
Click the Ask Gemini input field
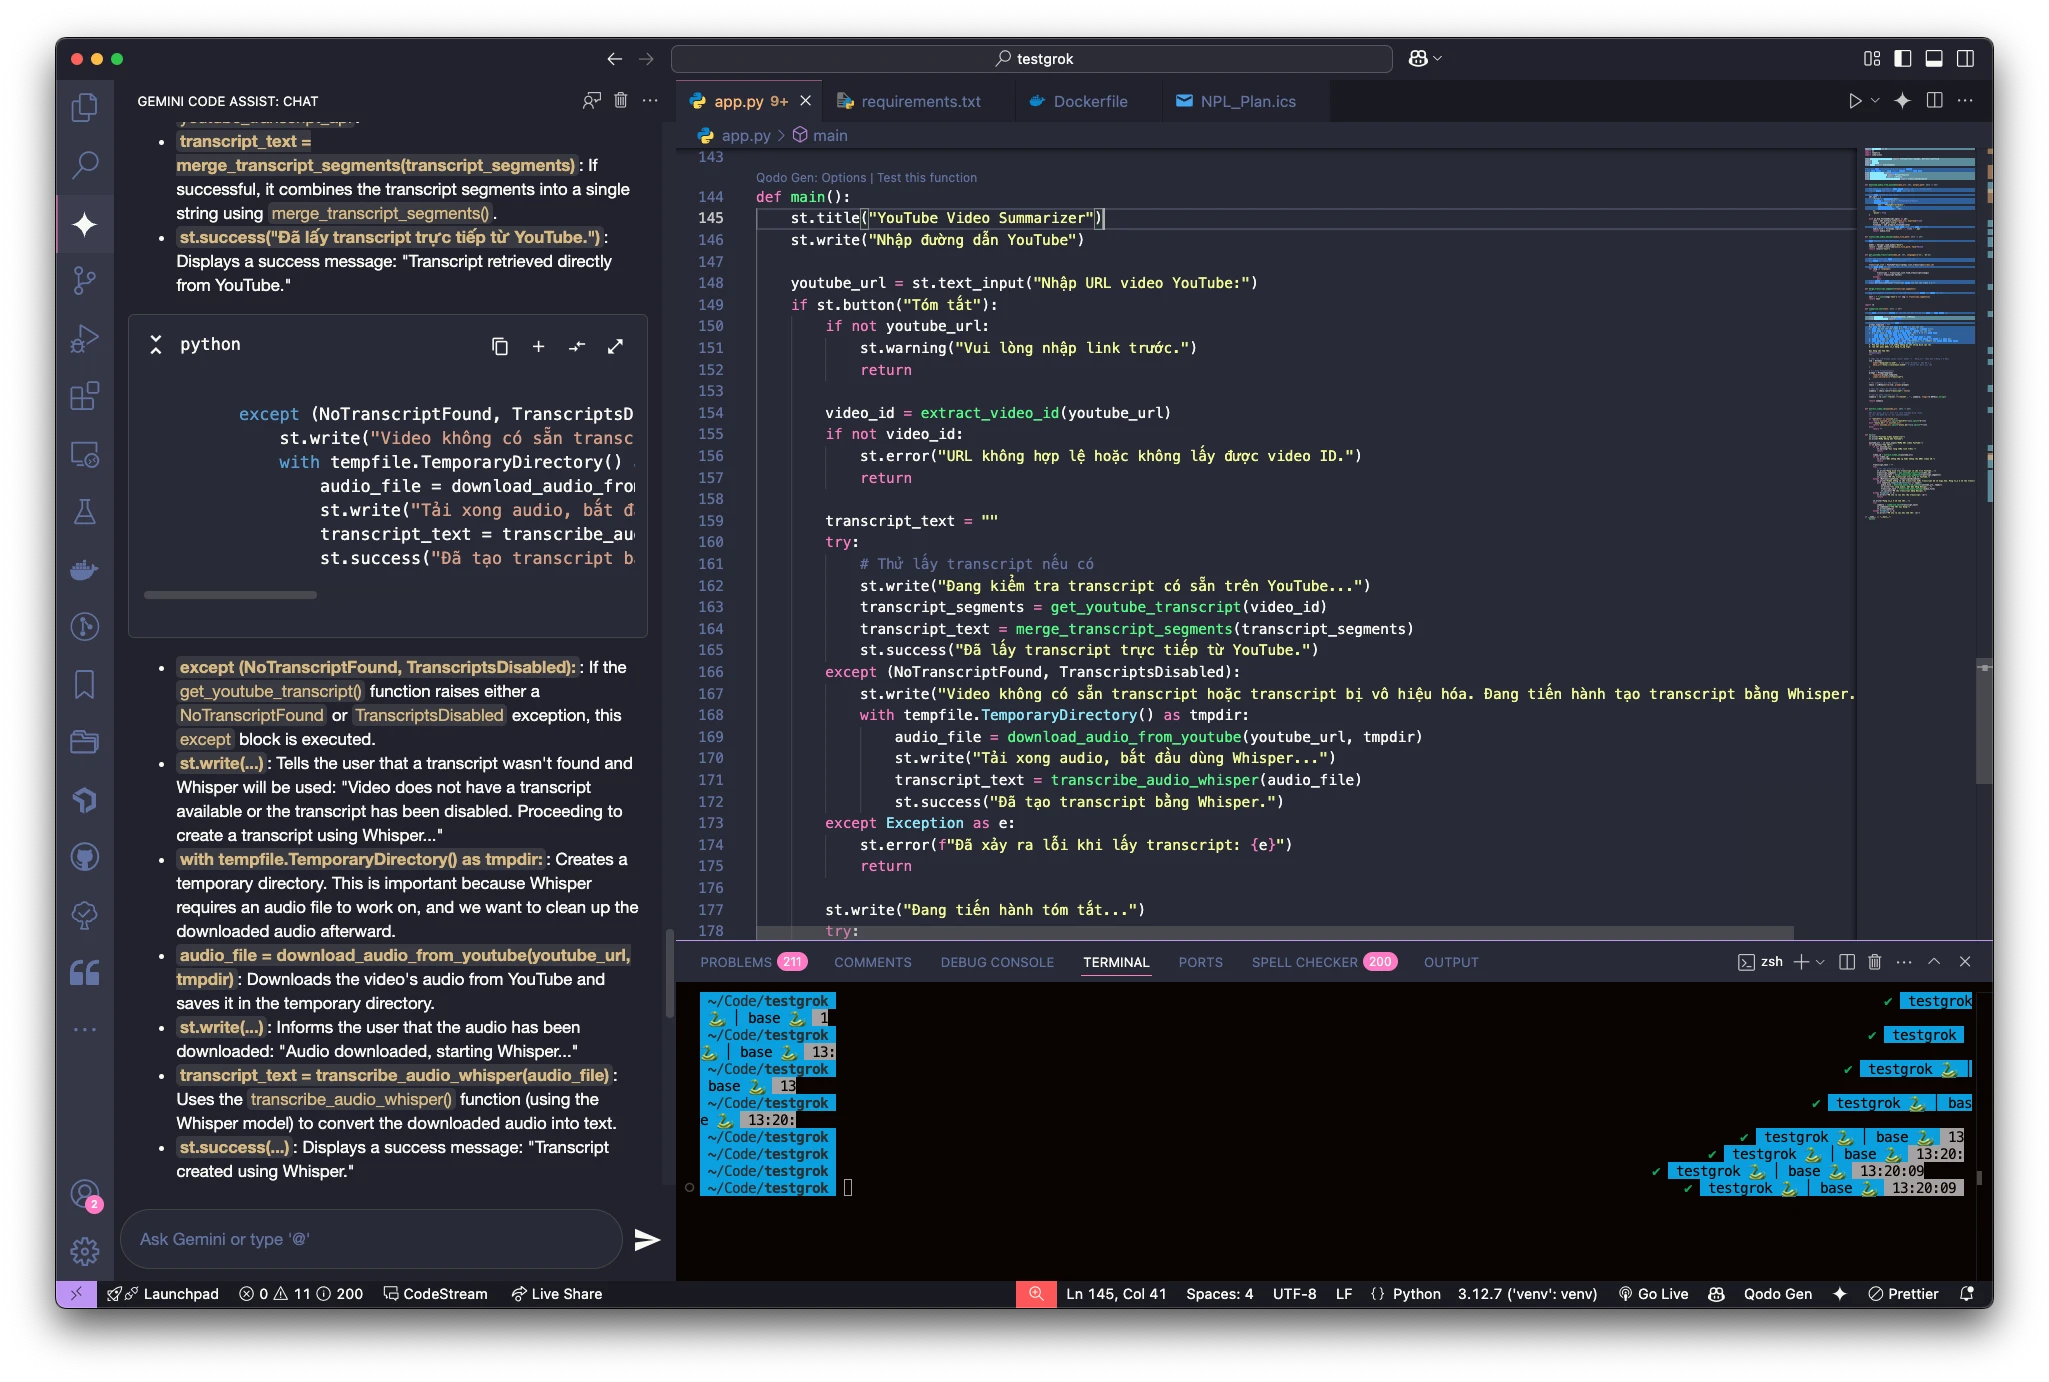(371, 1240)
